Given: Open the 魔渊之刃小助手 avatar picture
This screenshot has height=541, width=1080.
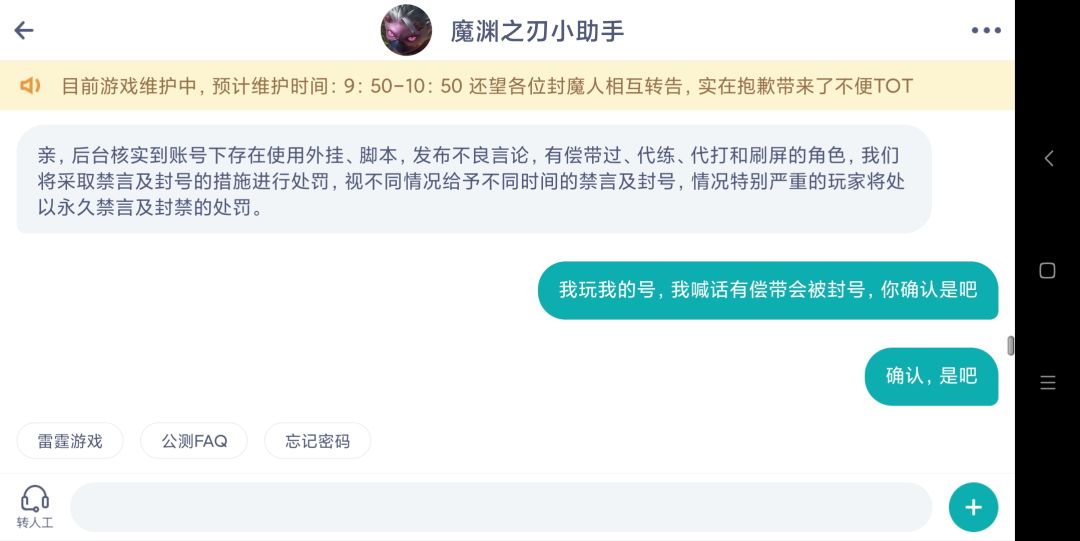Looking at the screenshot, I should (406, 30).
